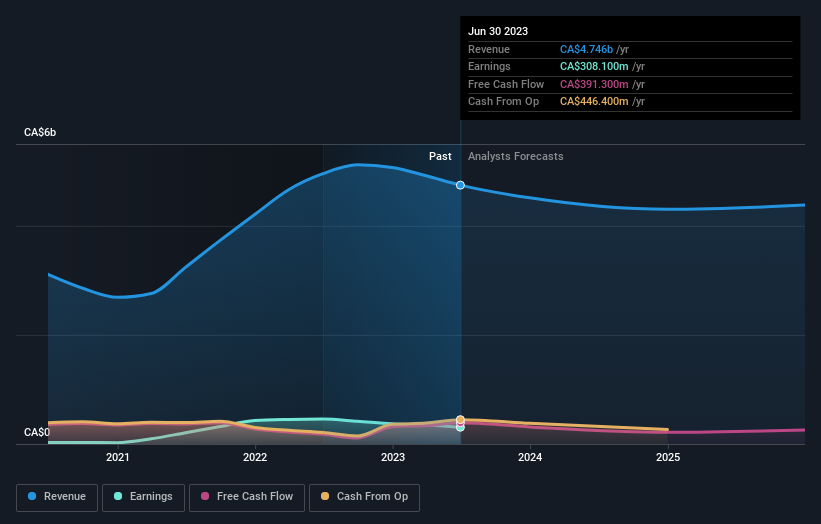Select the revenue data point at Jun 2023

coord(460,185)
